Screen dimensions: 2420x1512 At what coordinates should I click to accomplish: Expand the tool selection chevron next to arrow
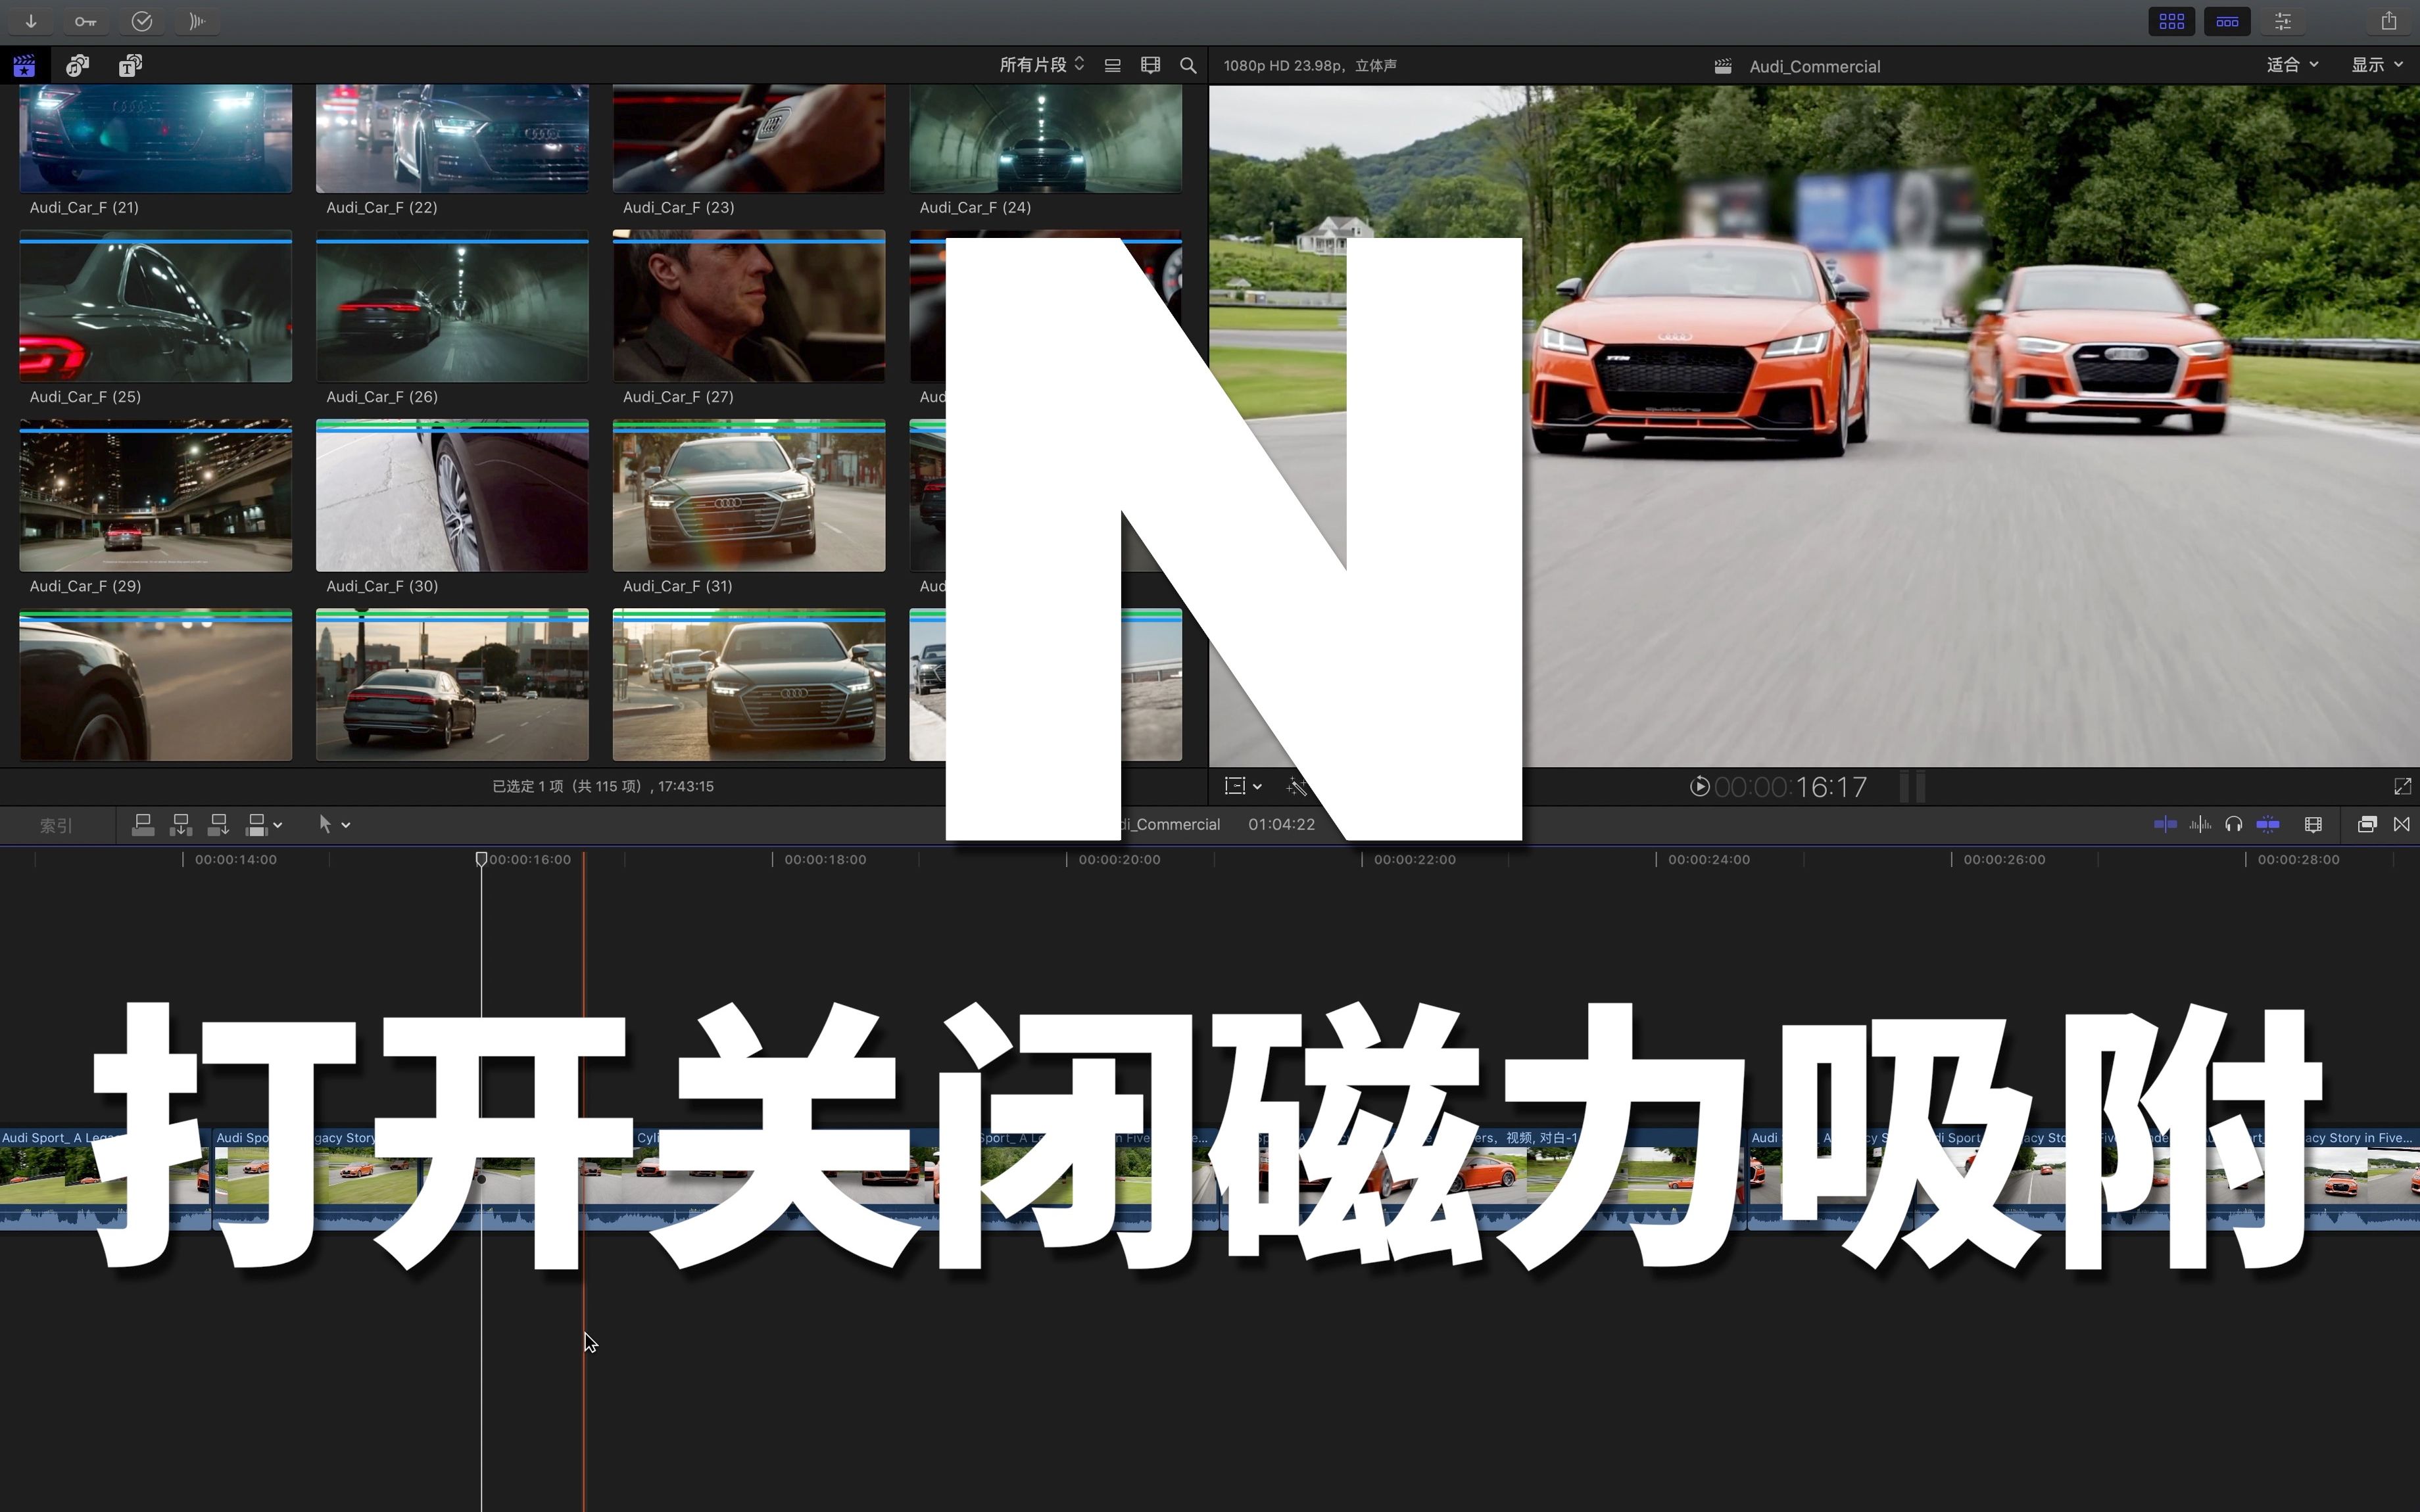click(x=346, y=826)
